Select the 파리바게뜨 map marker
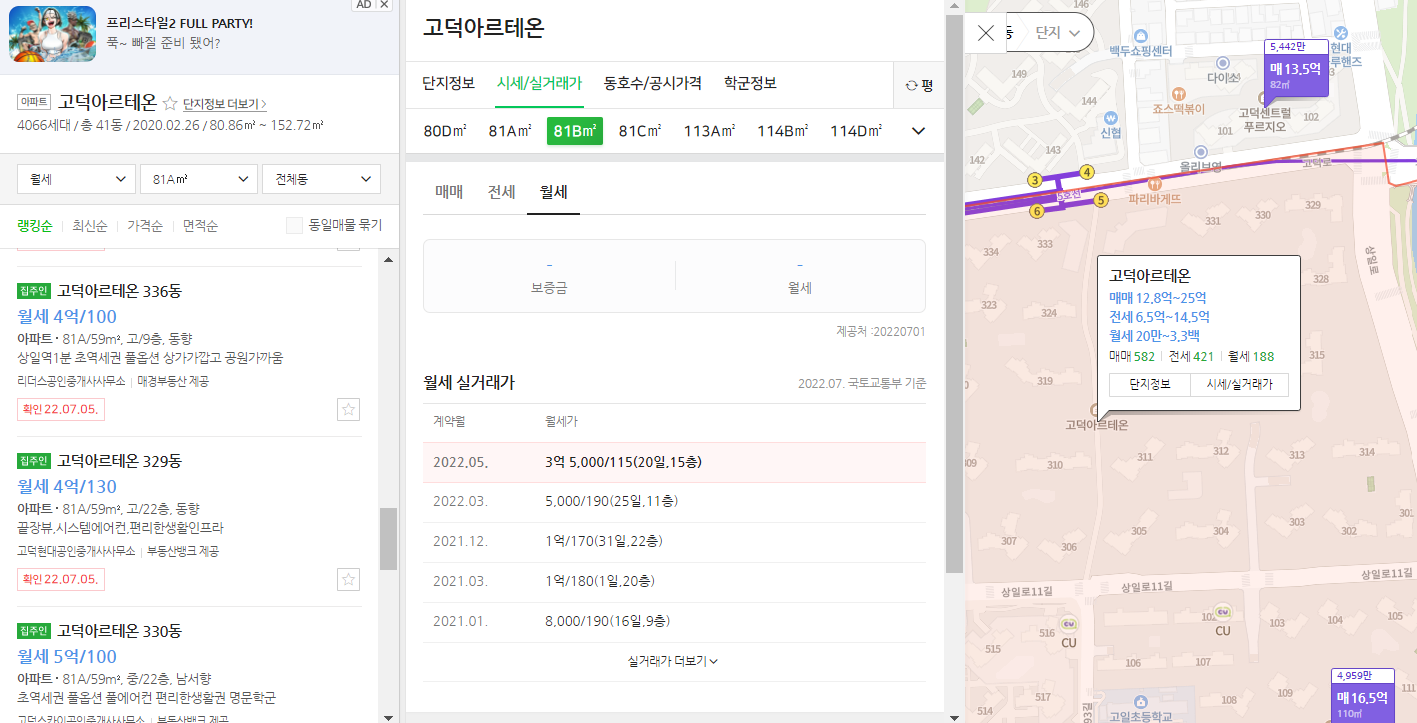Image resolution: width=1417 pixels, height=723 pixels. pyautogui.click(x=1155, y=184)
